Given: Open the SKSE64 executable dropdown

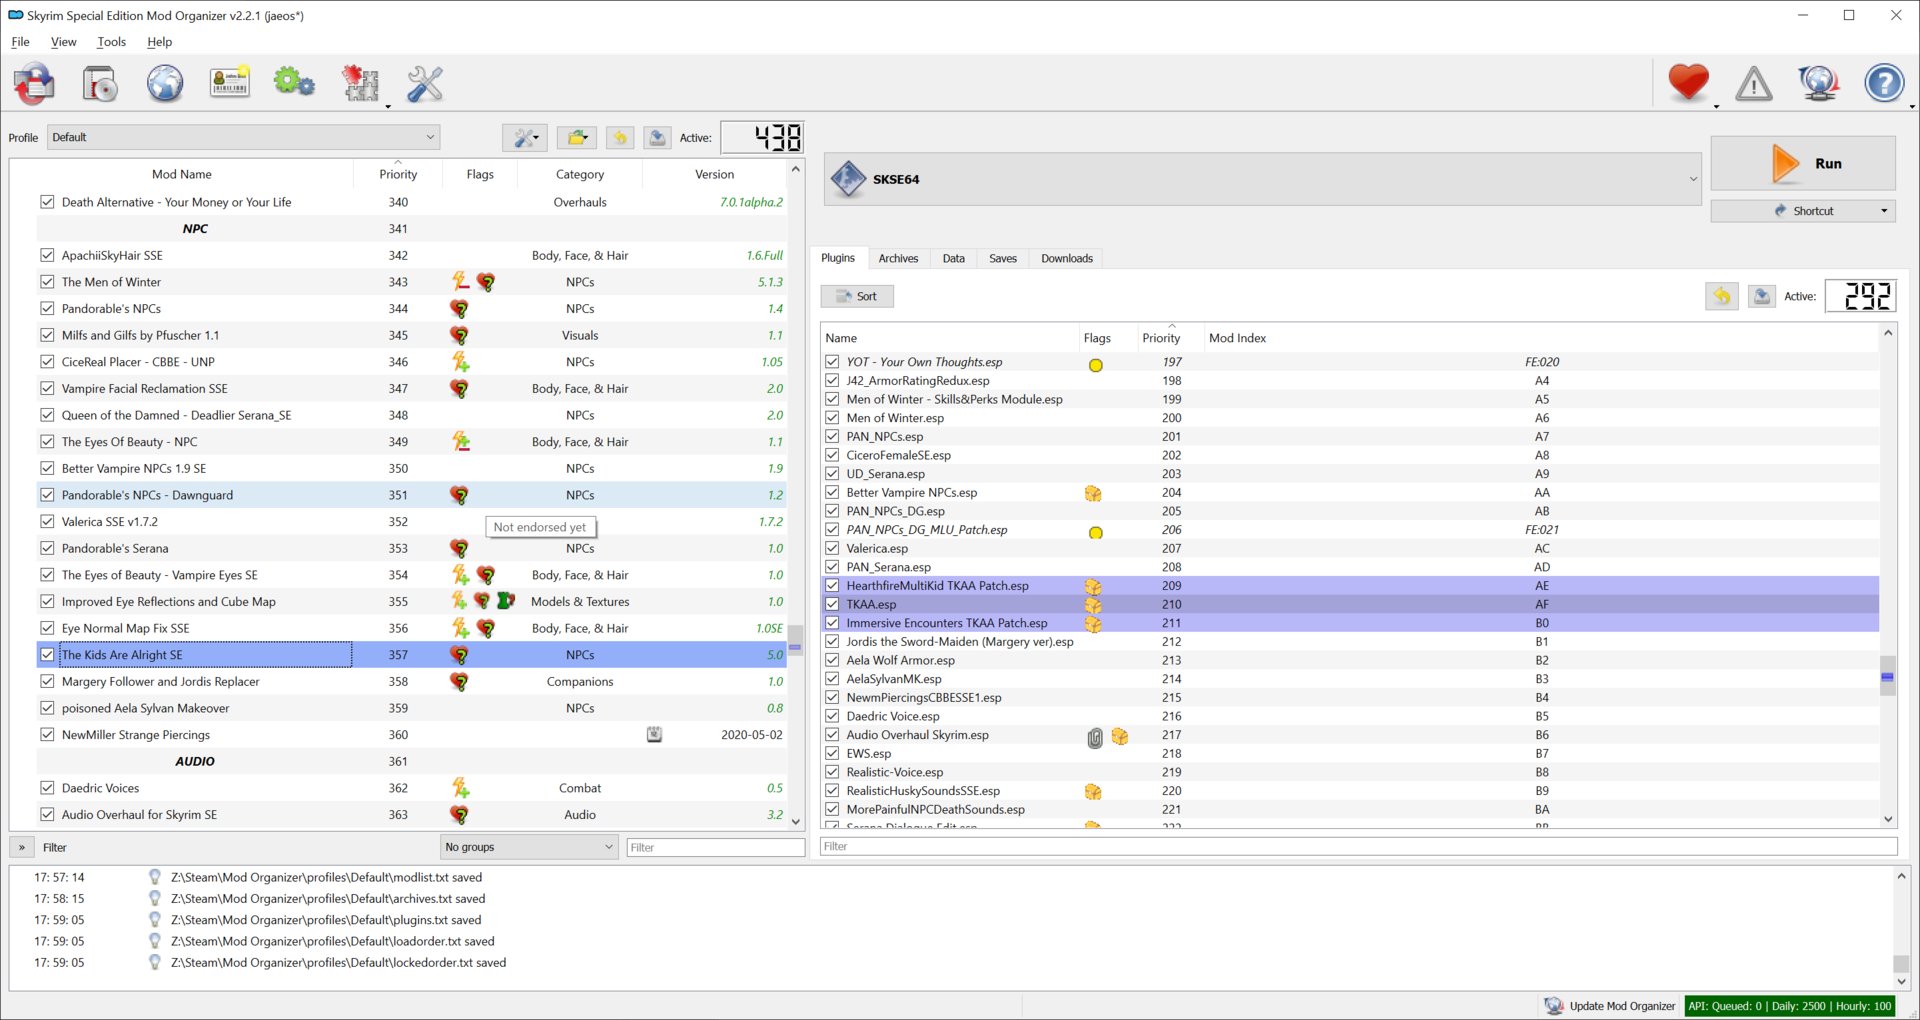Looking at the screenshot, I should point(1263,179).
